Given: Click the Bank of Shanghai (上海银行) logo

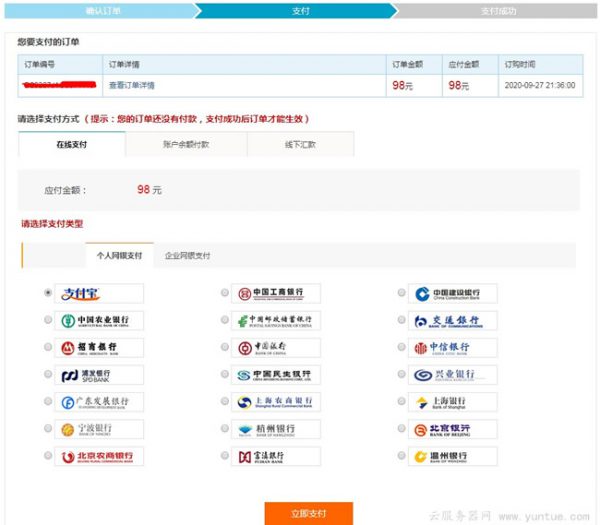Looking at the screenshot, I should (x=454, y=402).
